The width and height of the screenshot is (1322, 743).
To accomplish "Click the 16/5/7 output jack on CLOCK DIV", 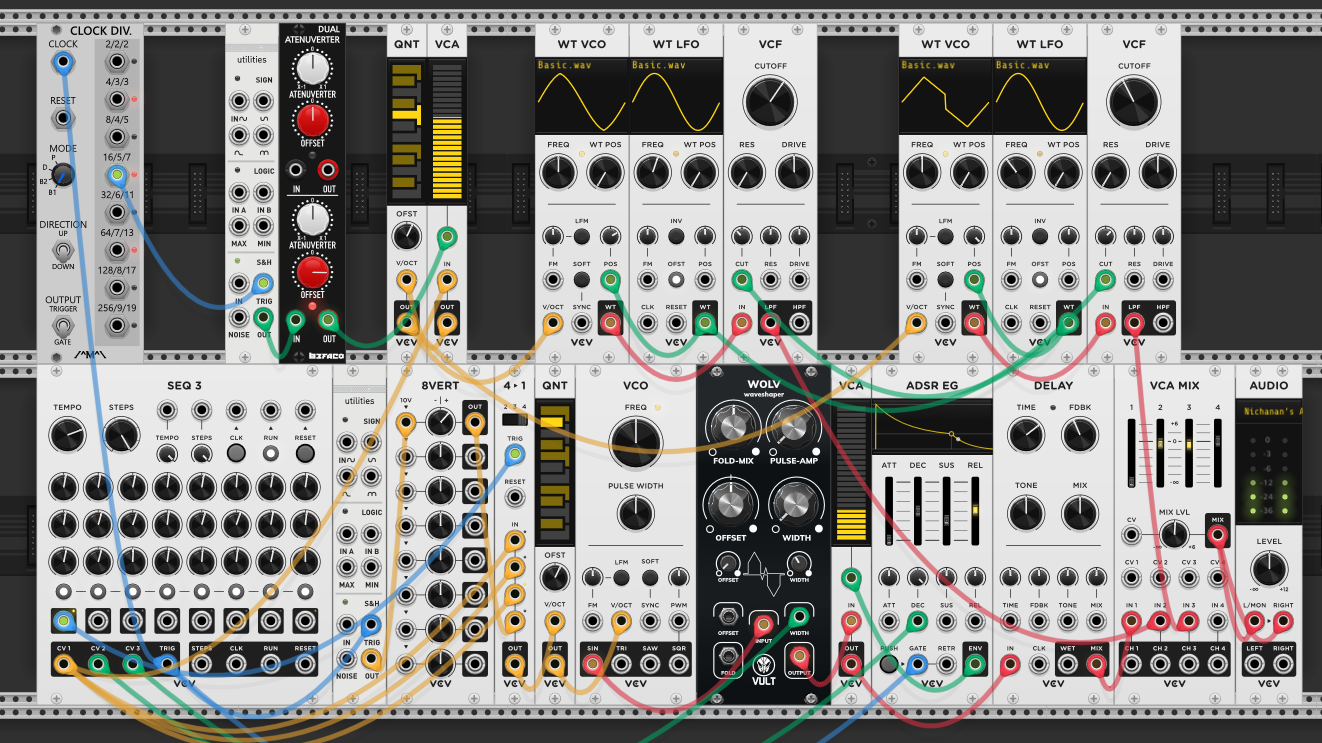I will pyautogui.click(x=118, y=175).
